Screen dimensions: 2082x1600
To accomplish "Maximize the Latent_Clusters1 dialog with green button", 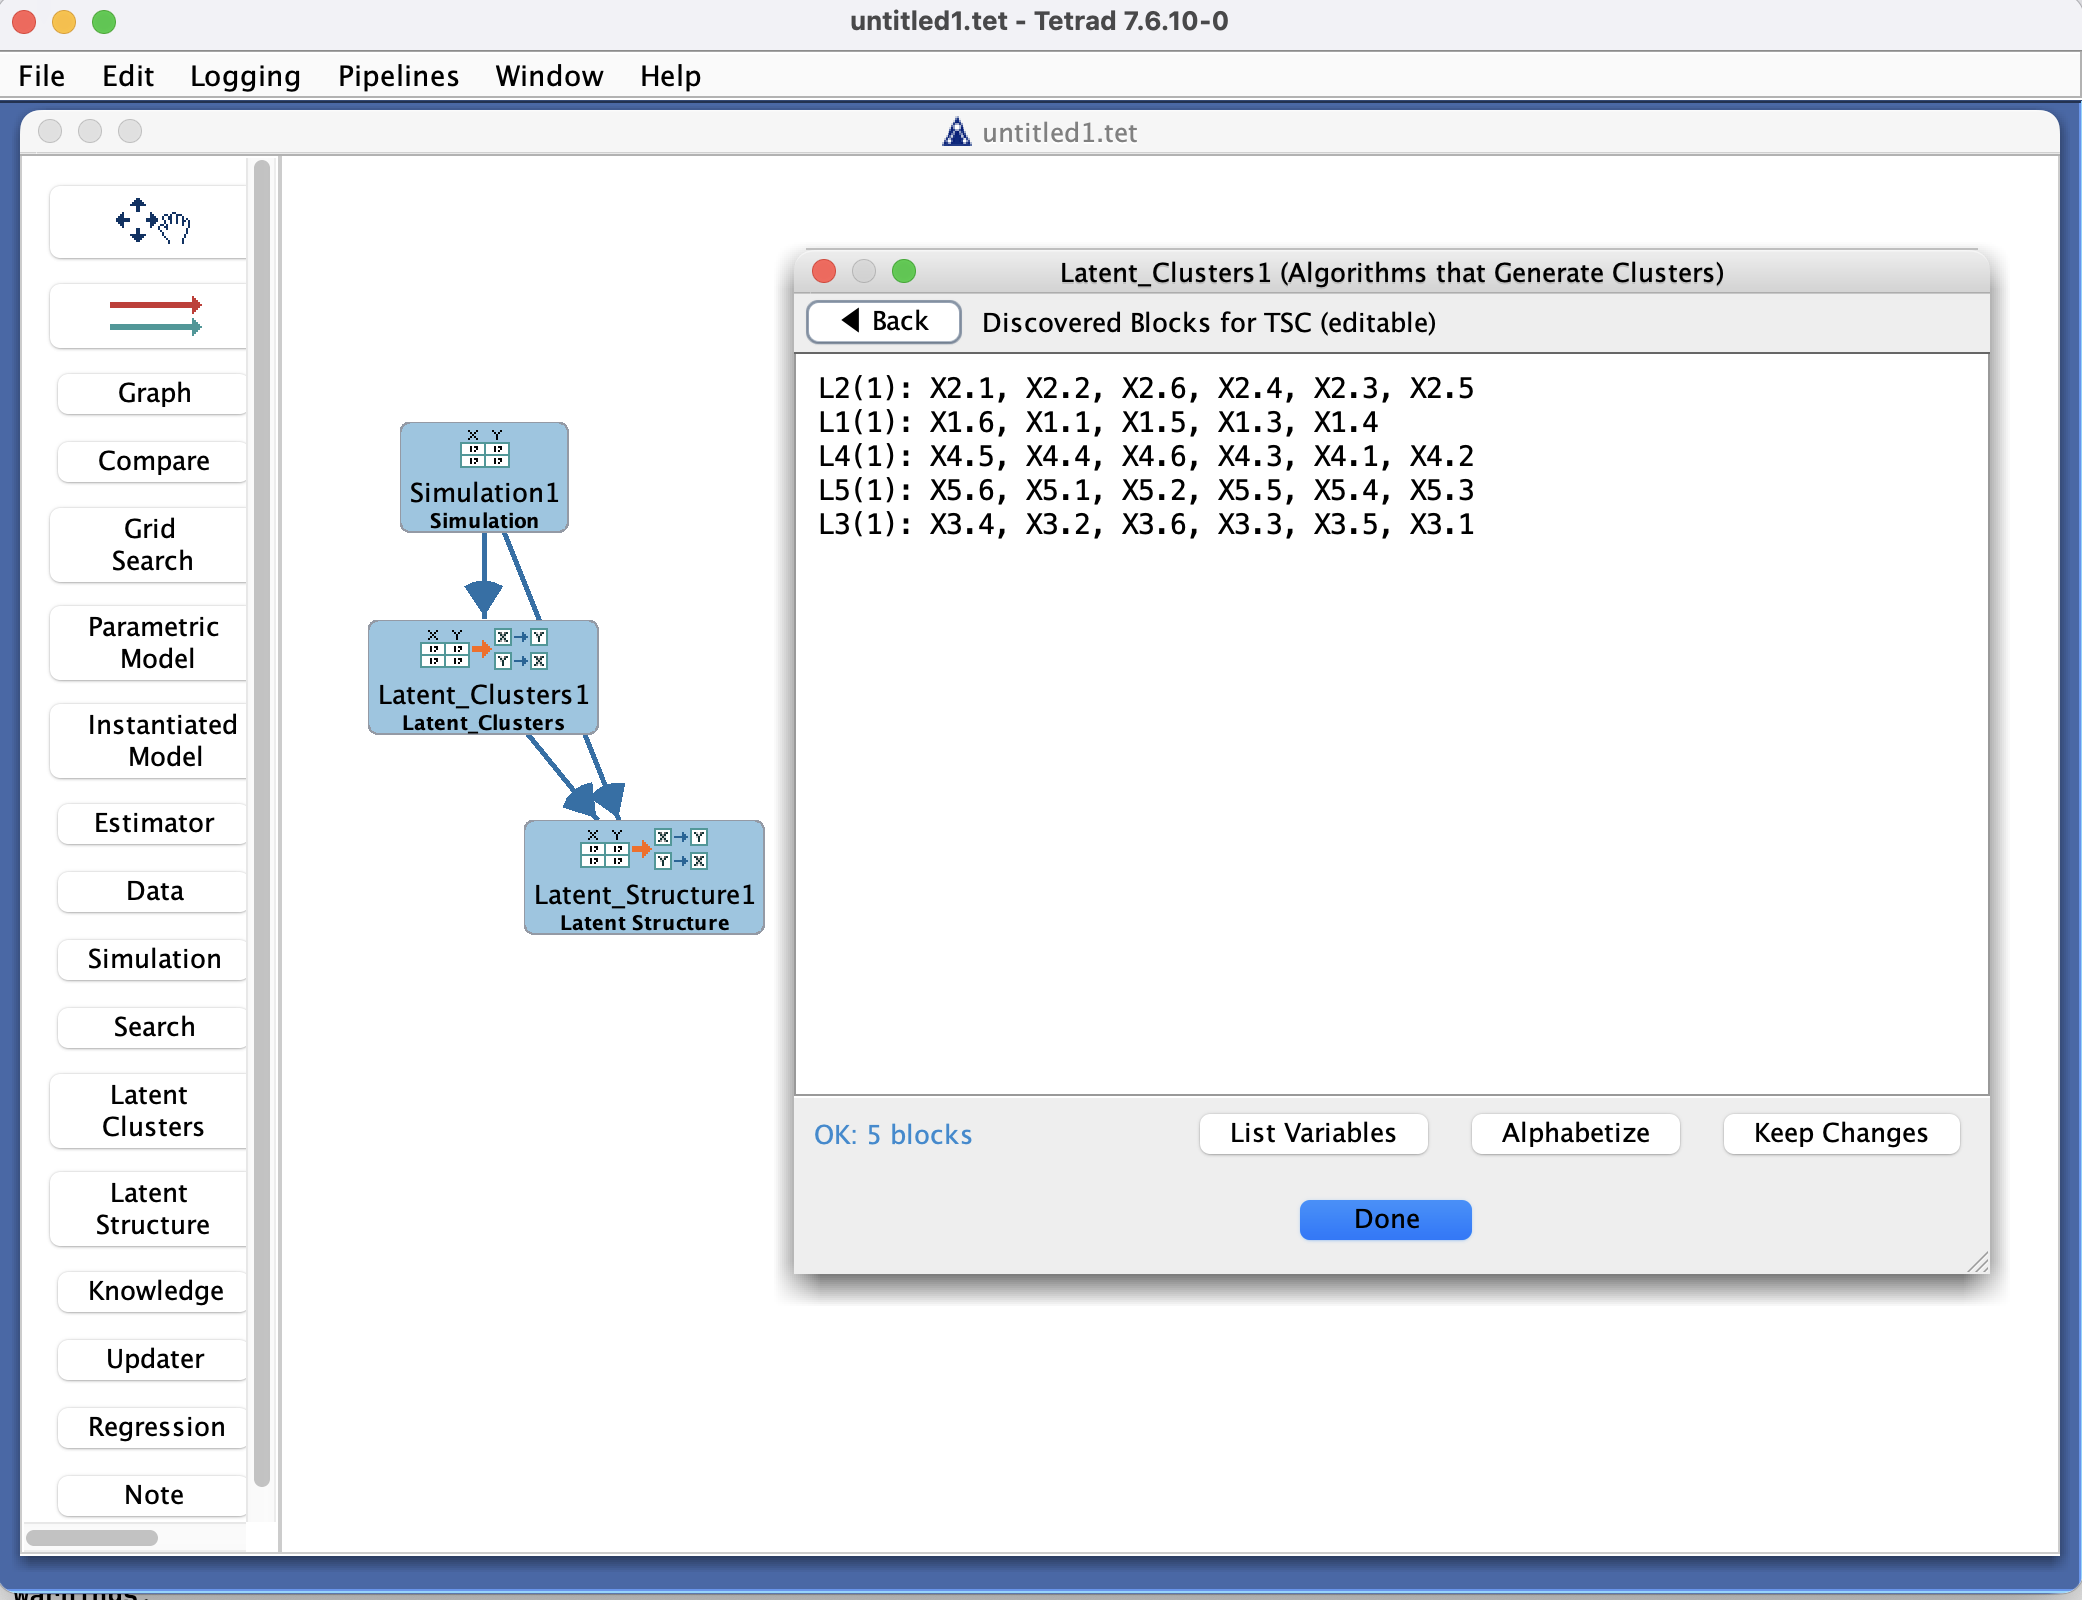I will point(904,272).
